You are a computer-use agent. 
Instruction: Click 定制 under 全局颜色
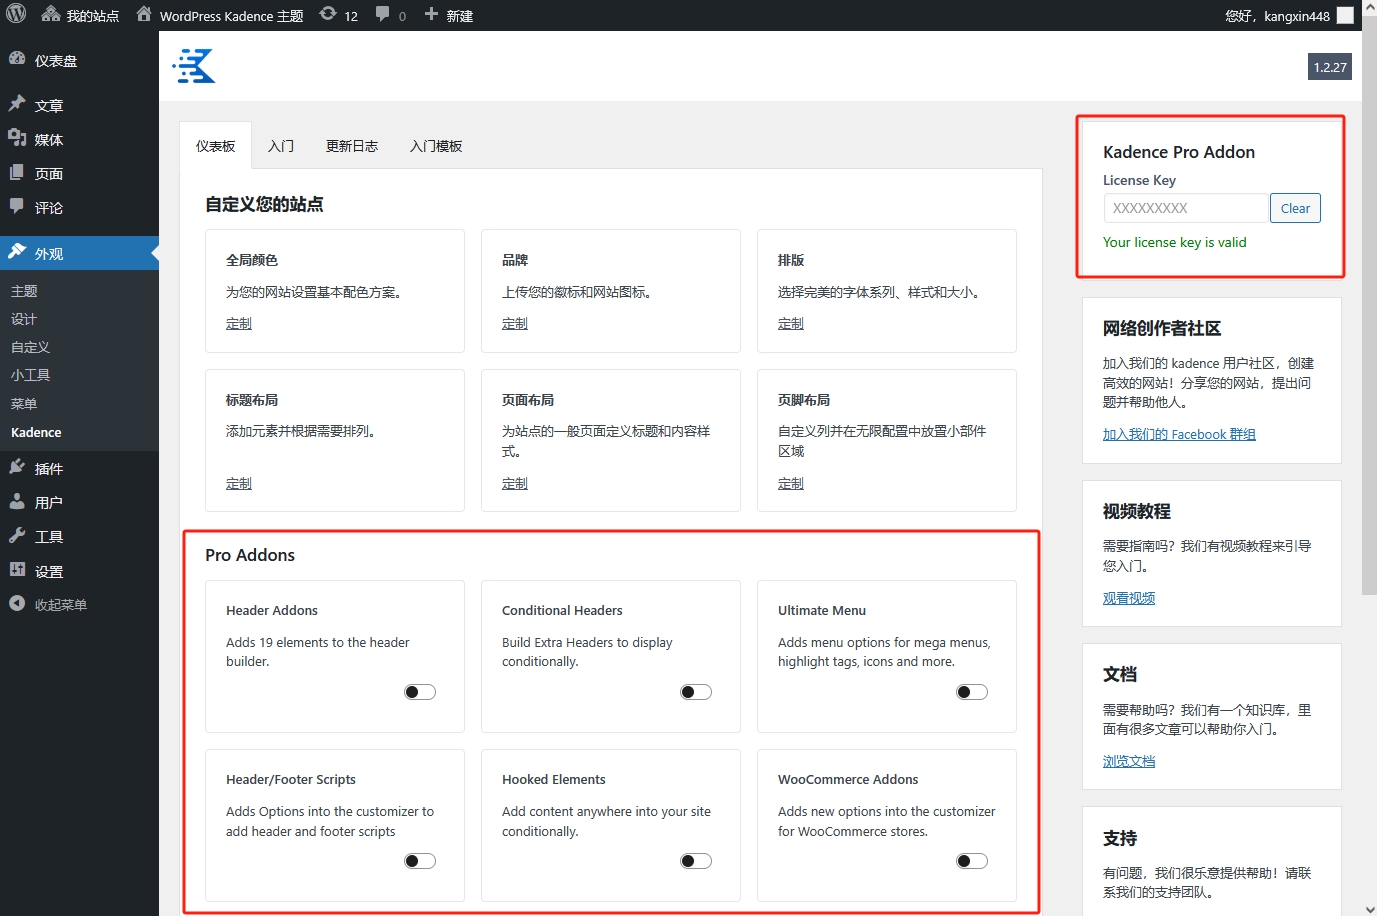239,323
